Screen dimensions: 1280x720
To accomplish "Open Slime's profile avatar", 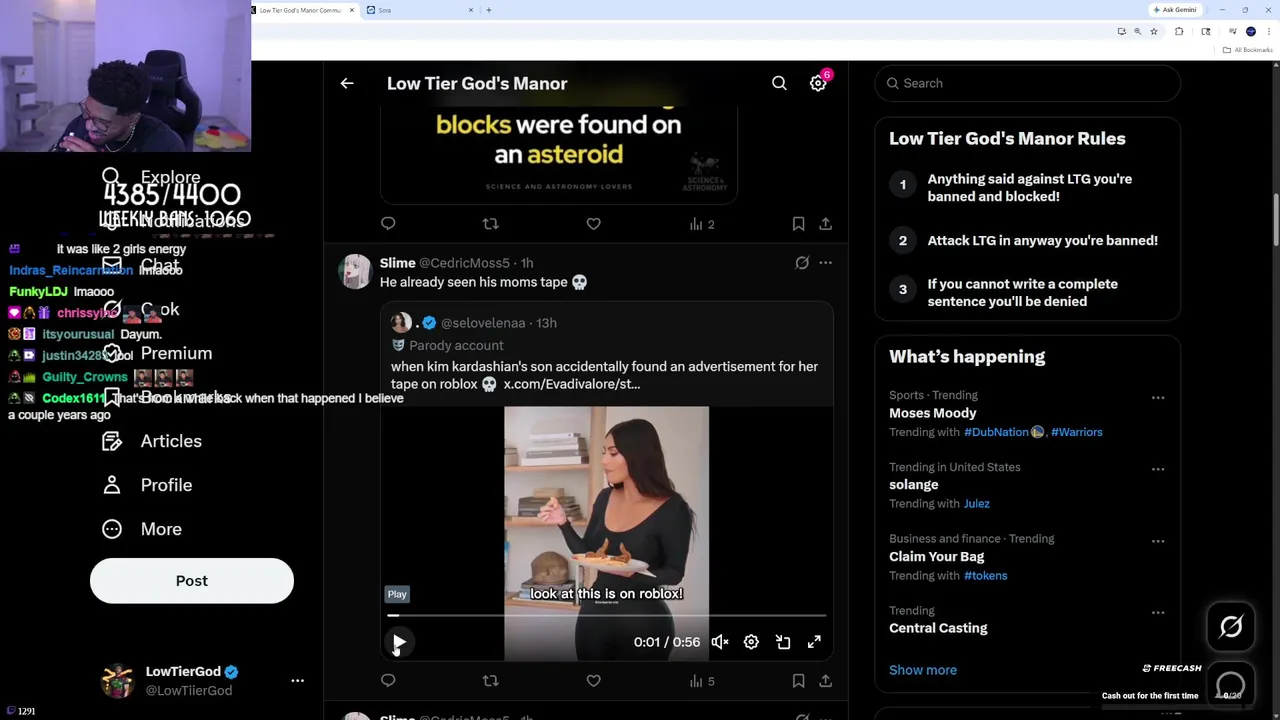I will tap(355, 271).
